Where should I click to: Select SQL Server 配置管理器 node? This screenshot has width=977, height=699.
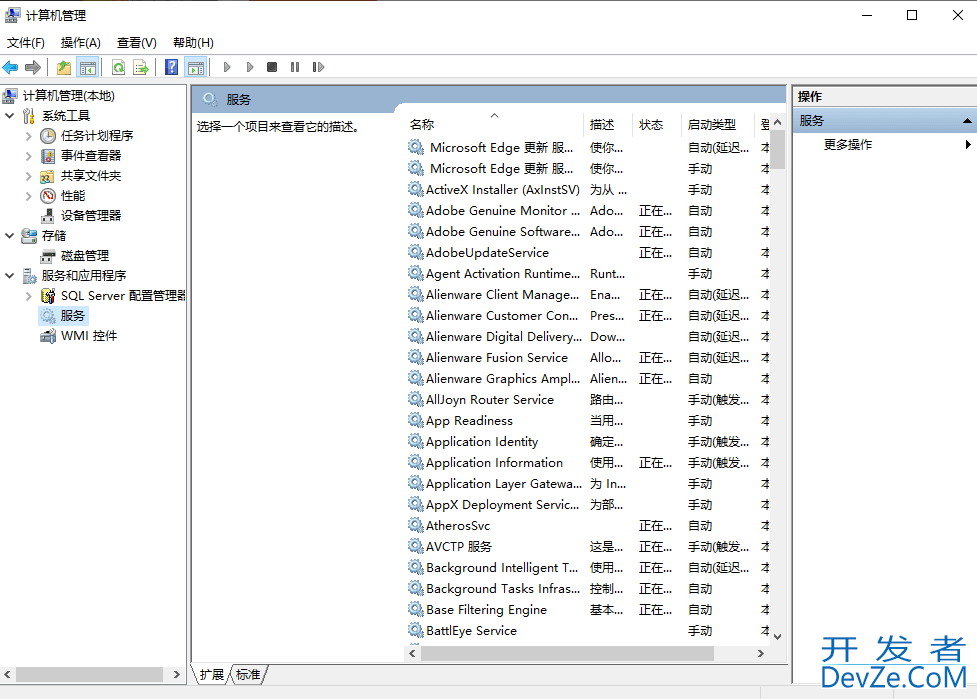[x=123, y=295]
